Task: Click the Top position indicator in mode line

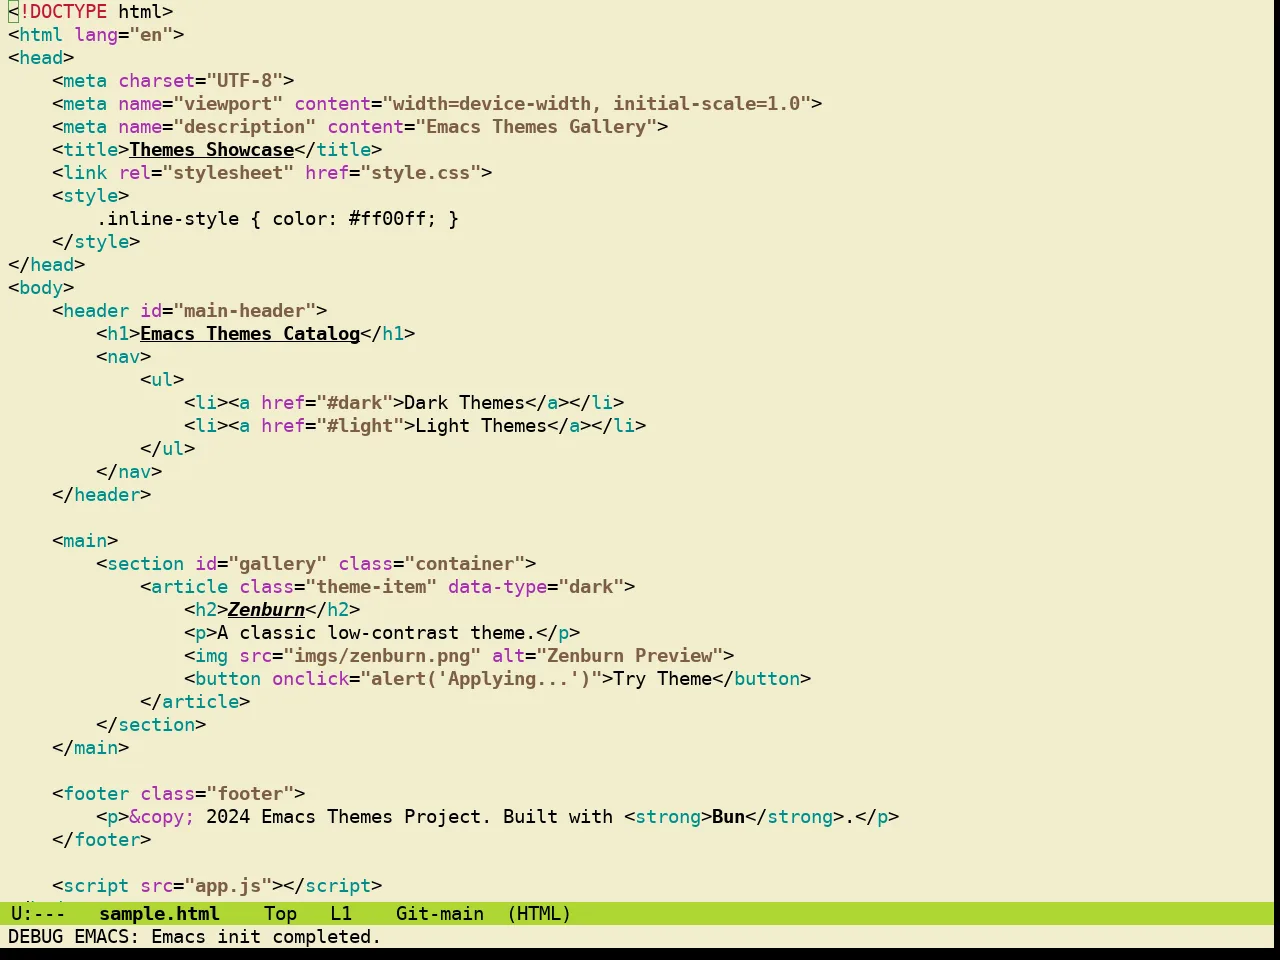Action: click(x=280, y=914)
